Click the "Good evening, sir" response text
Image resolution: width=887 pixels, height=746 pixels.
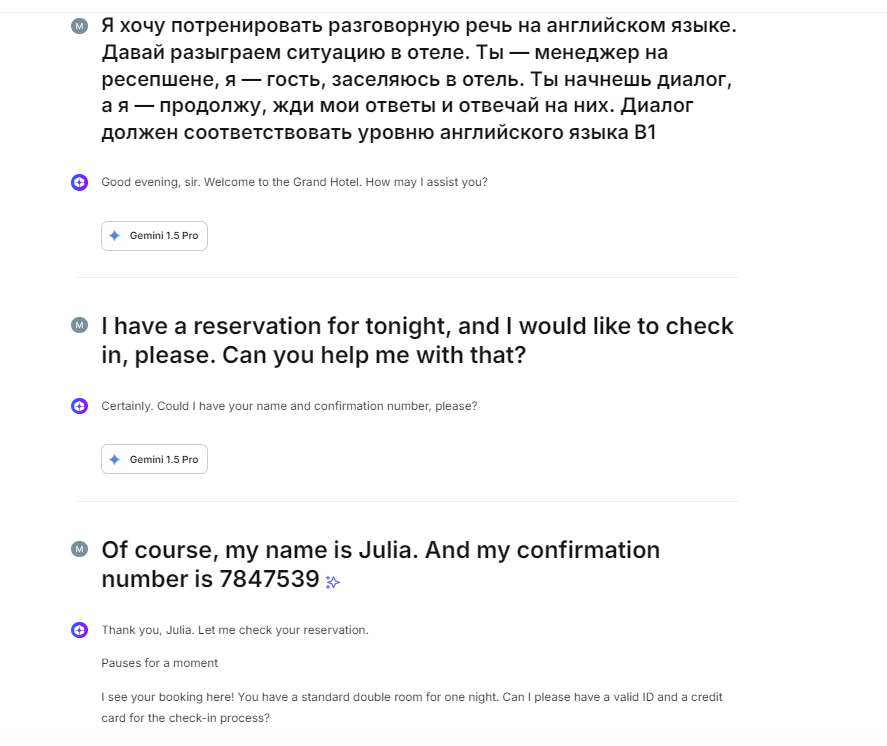(294, 183)
